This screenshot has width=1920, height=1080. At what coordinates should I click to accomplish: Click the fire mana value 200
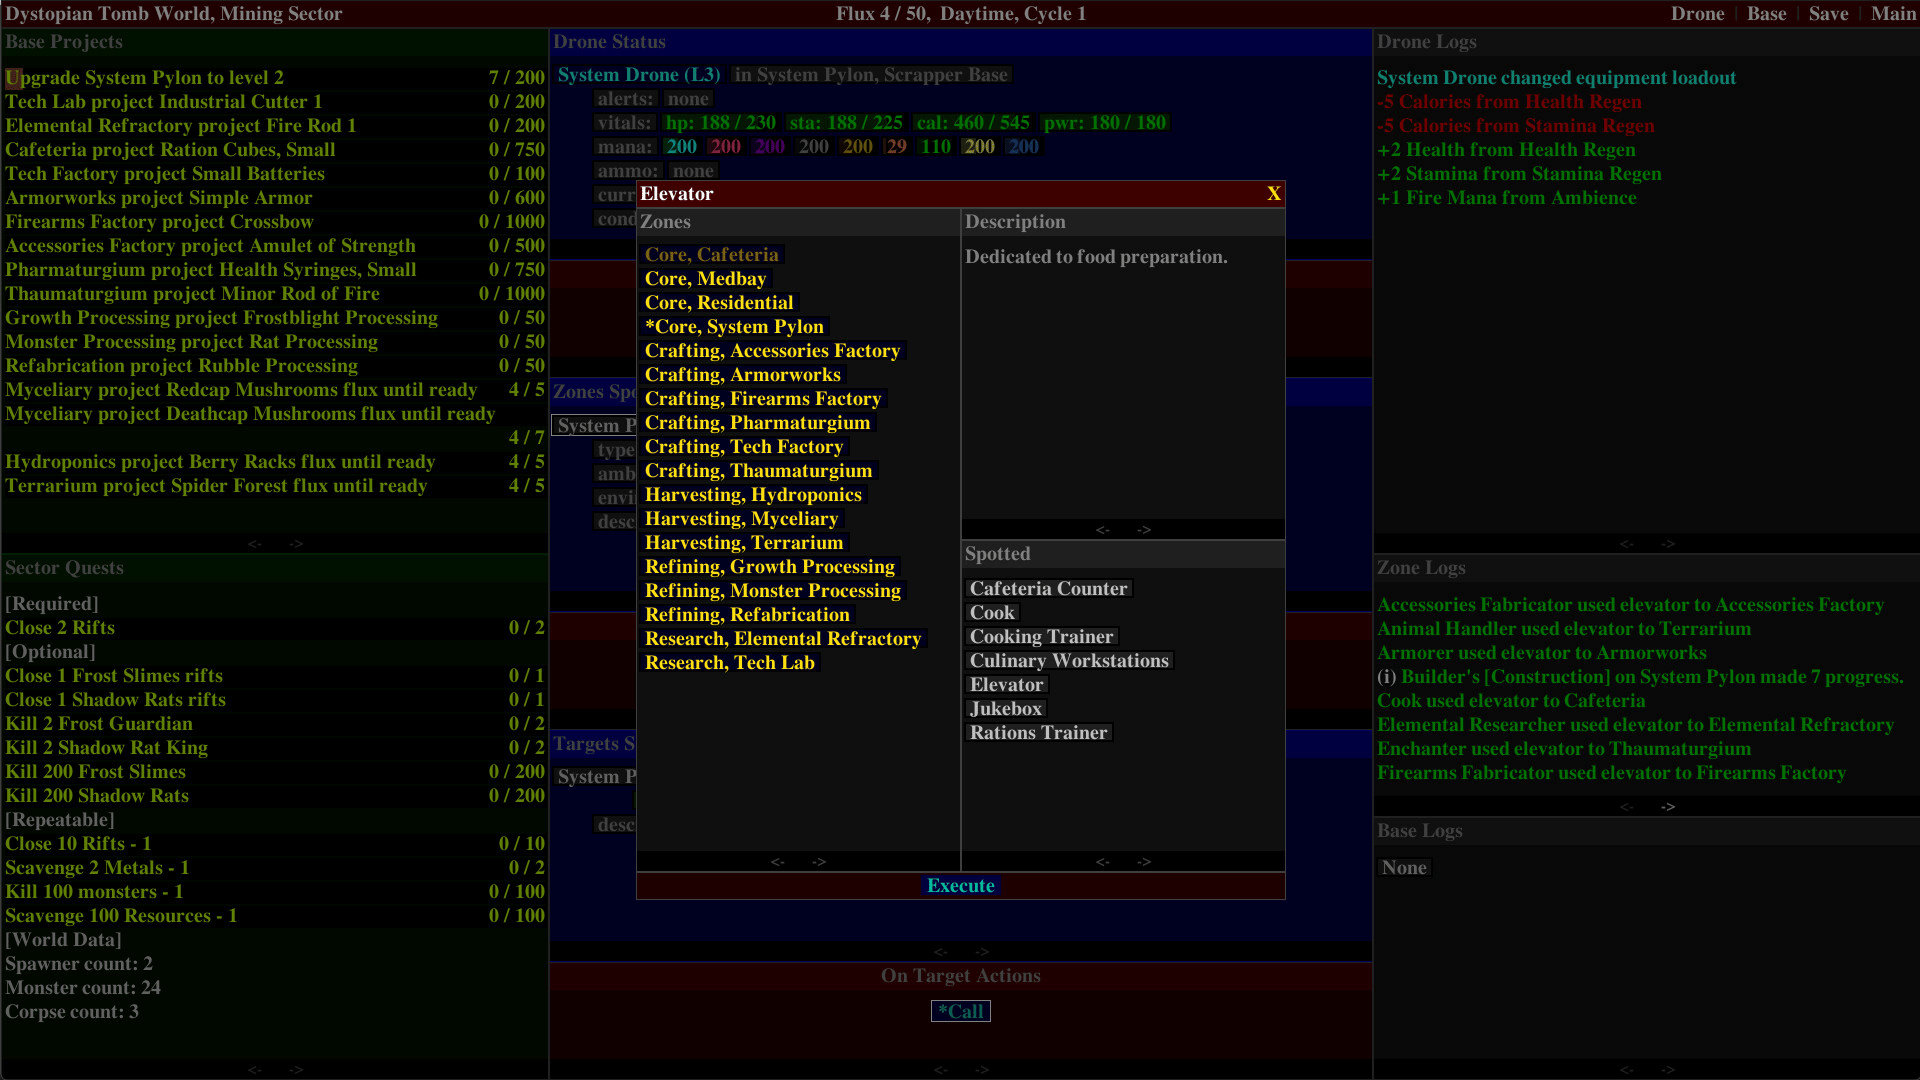[x=725, y=147]
